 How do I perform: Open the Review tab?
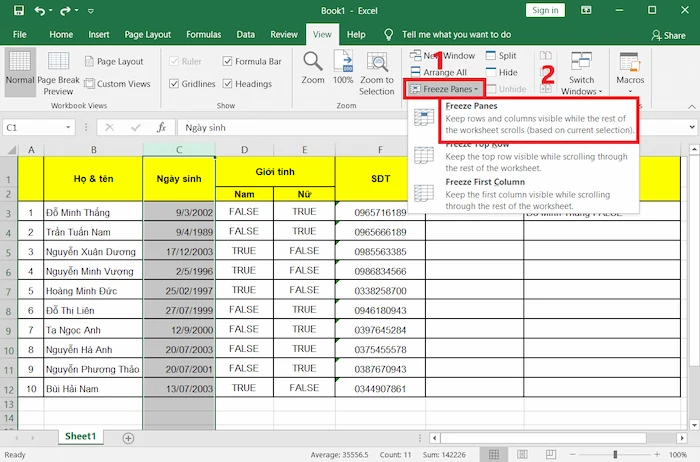pyautogui.click(x=284, y=34)
